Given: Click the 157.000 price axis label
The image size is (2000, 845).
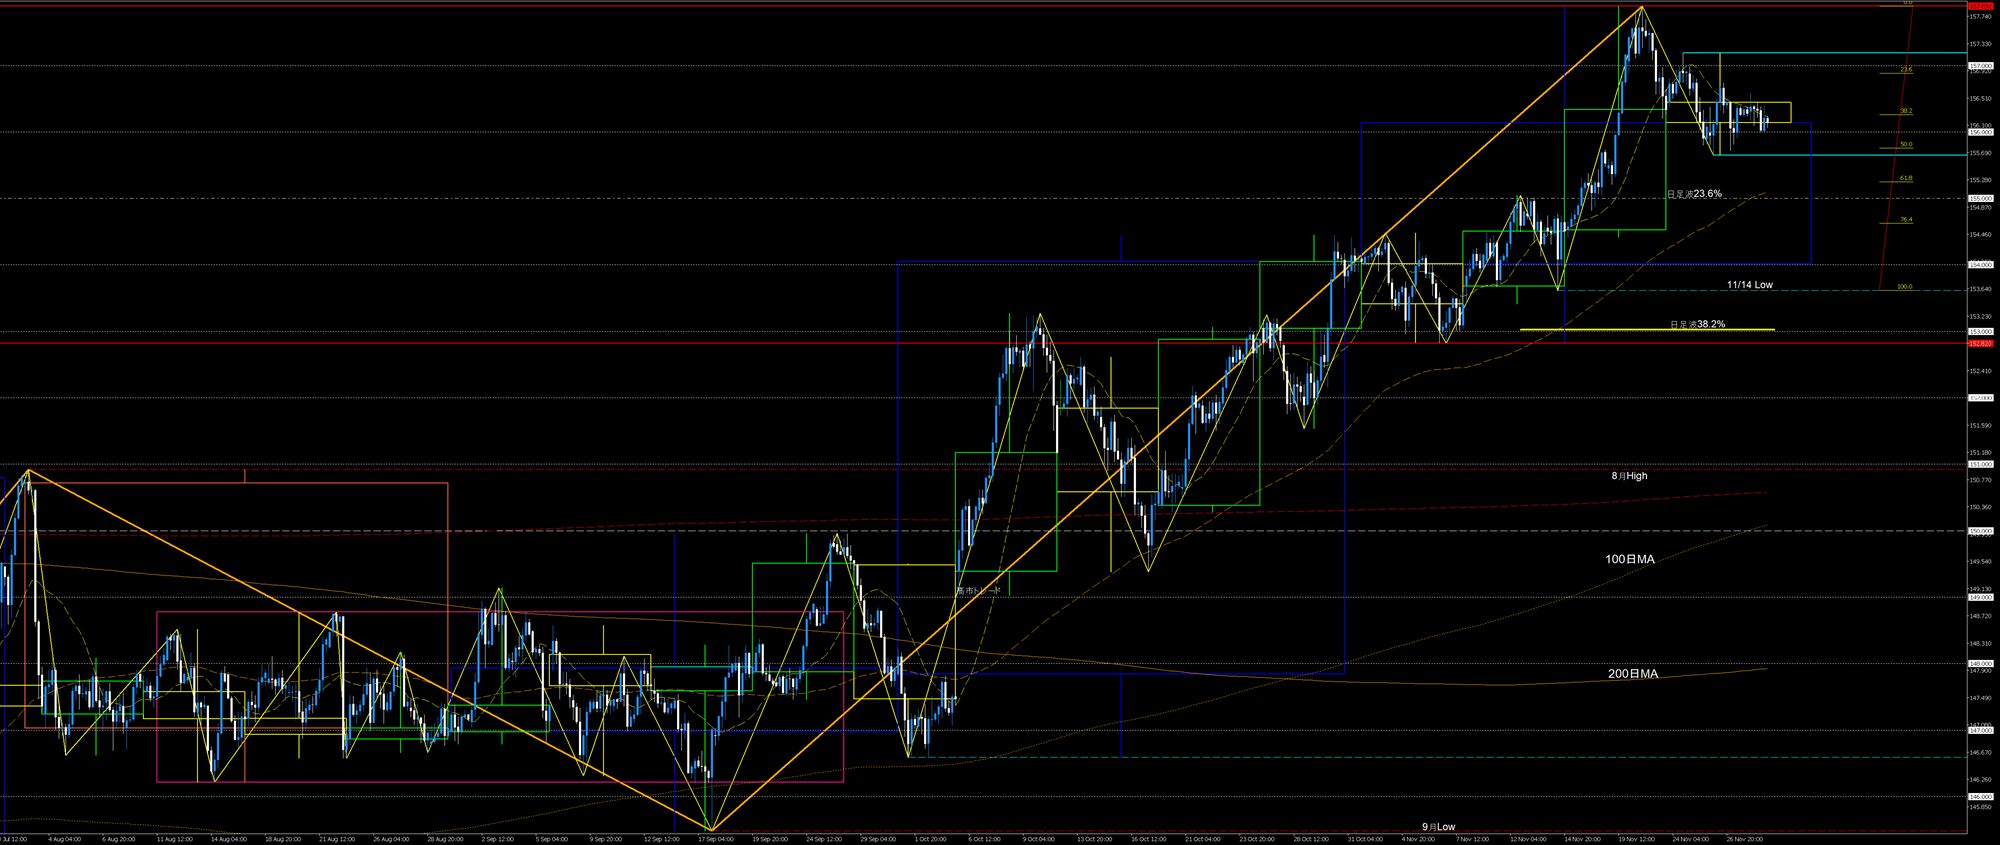Looking at the screenshot, I should point(1980,66).
